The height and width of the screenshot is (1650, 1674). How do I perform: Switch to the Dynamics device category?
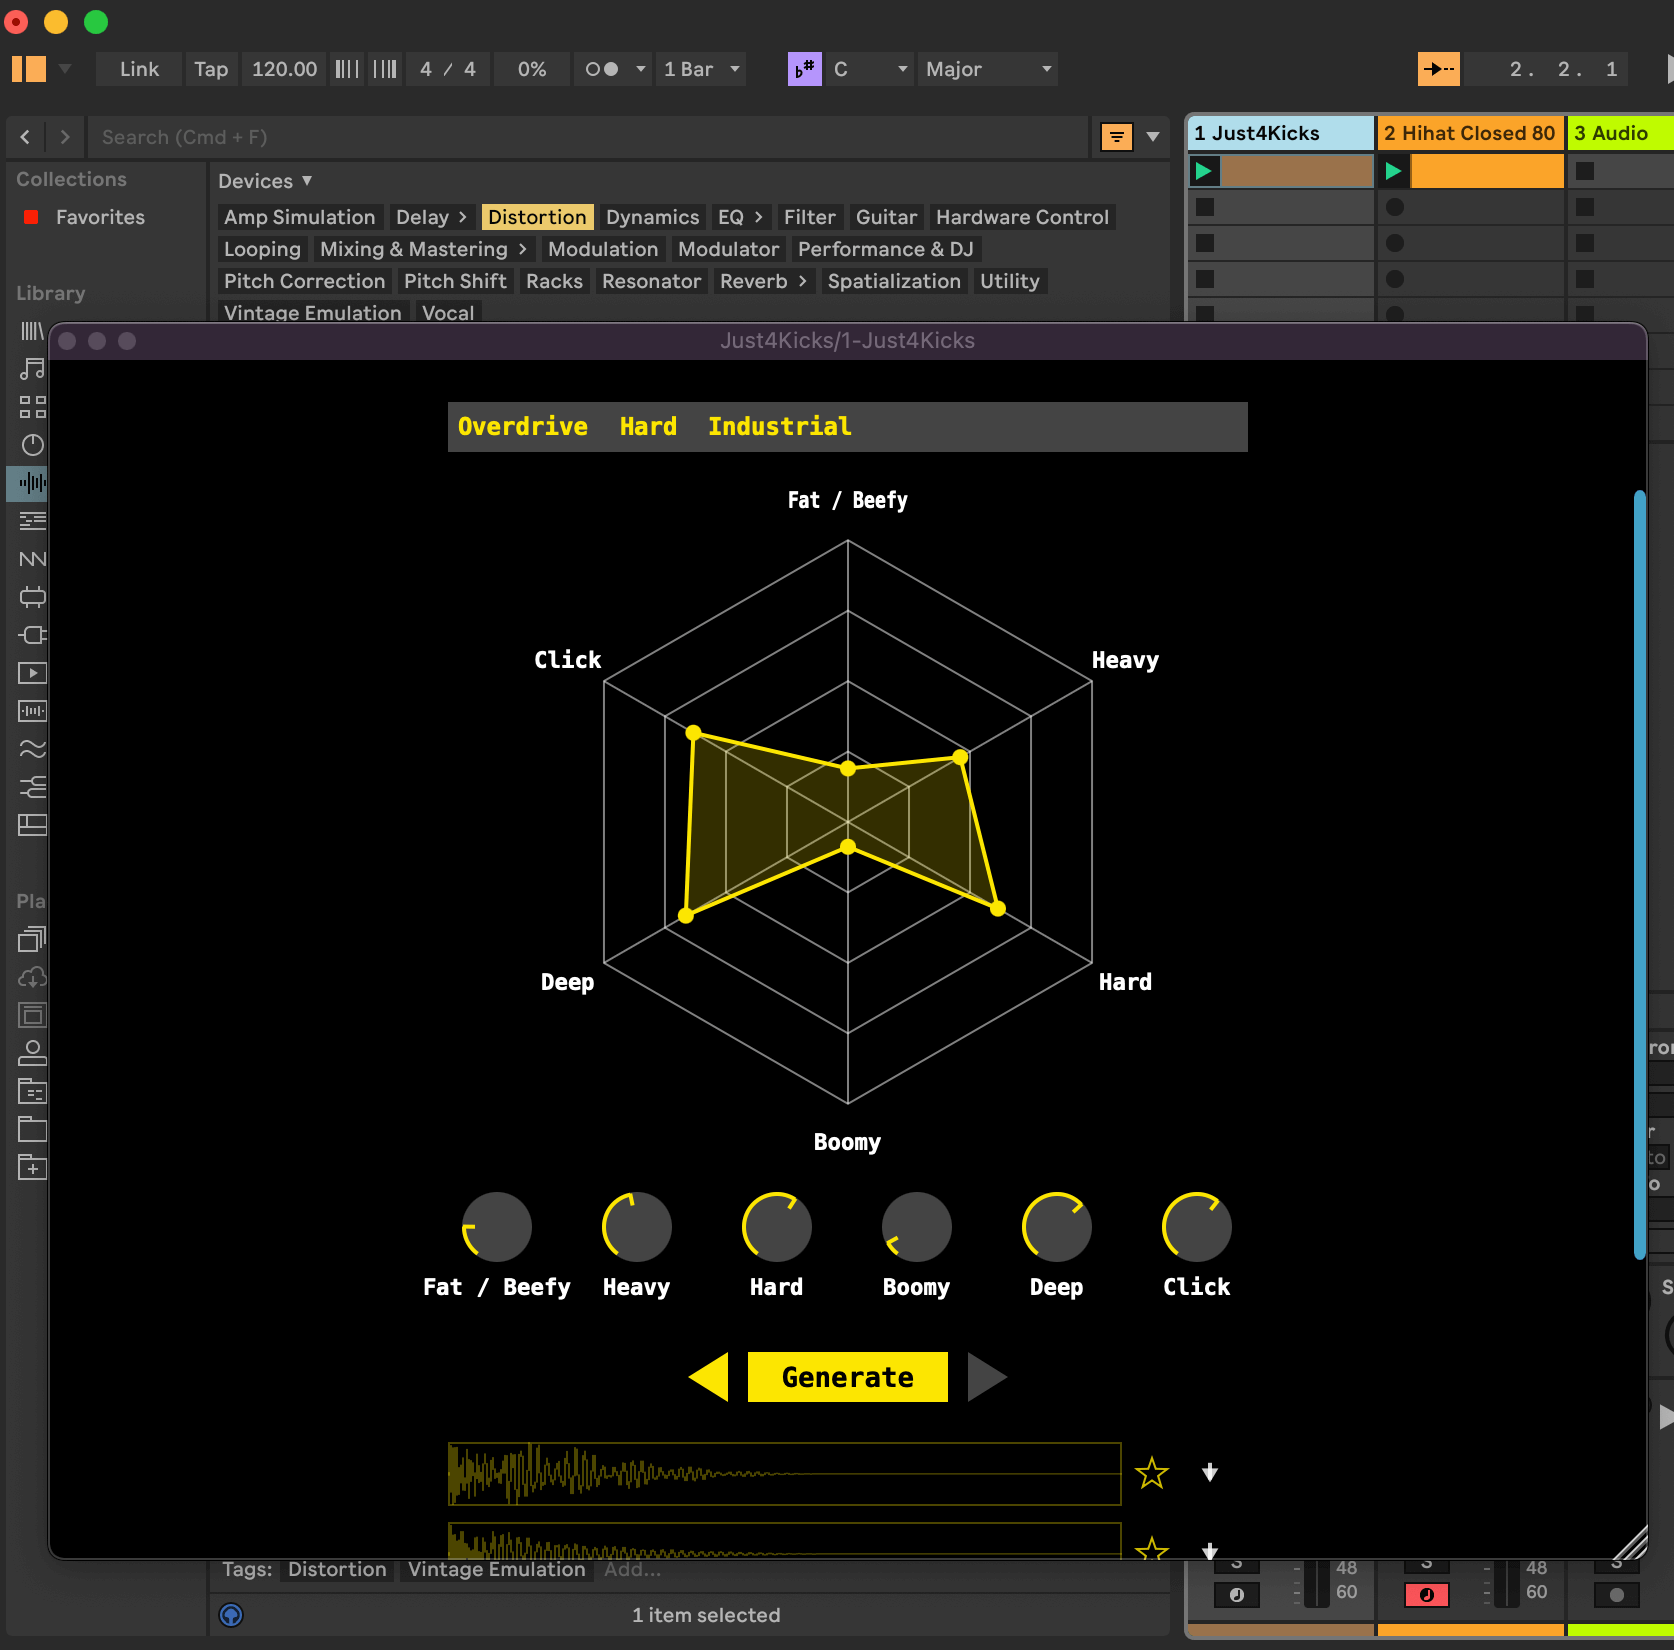point(652,217)
